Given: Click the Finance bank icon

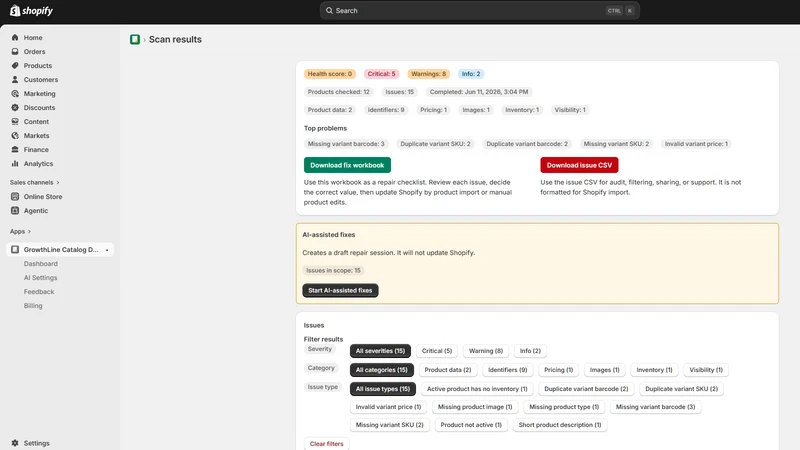Looking at the screenshot, I should 15,149.
